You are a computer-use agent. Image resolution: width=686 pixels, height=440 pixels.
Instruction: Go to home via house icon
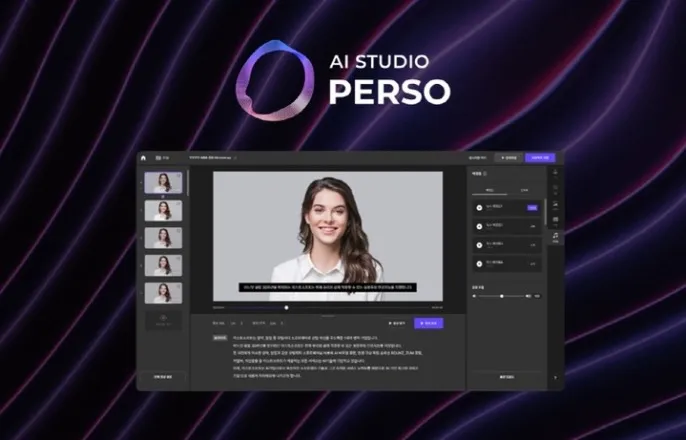(x=144, y=158)
